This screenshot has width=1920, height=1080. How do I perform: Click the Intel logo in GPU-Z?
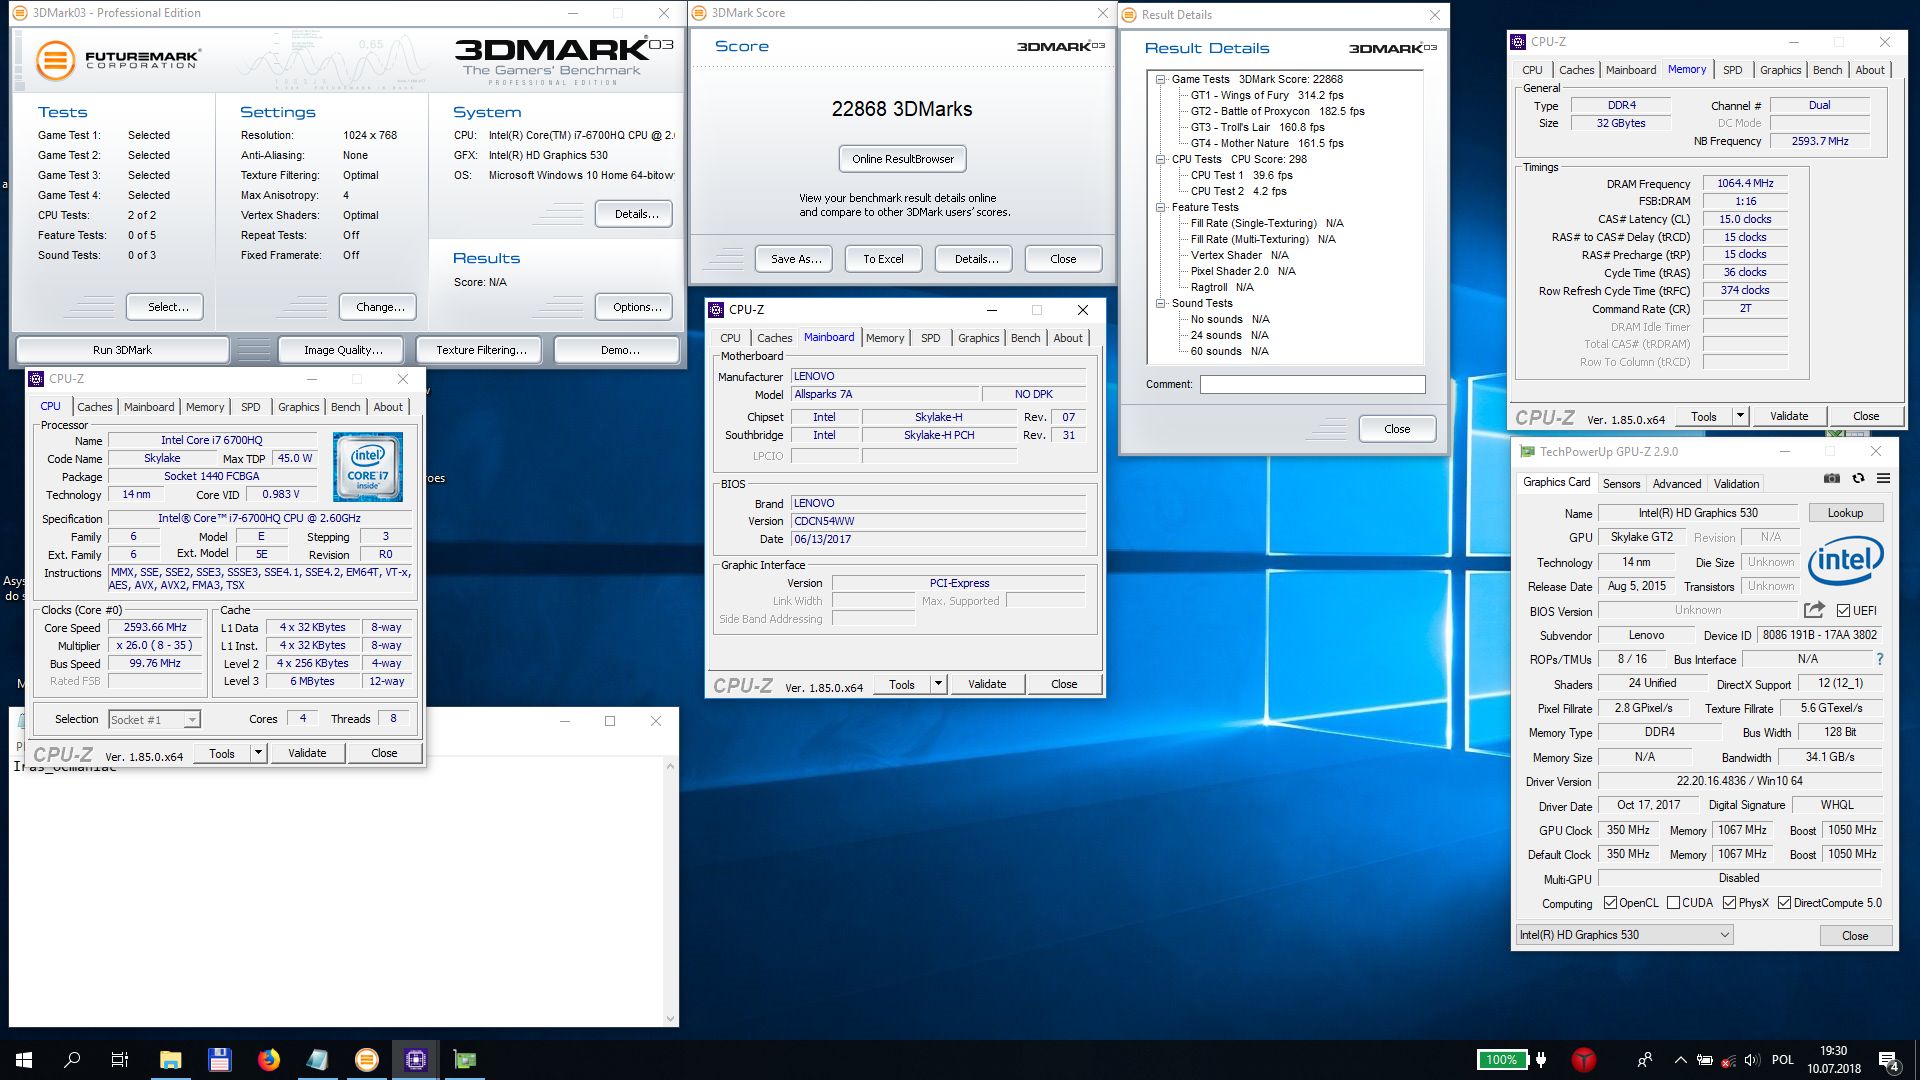(1845, 561)
